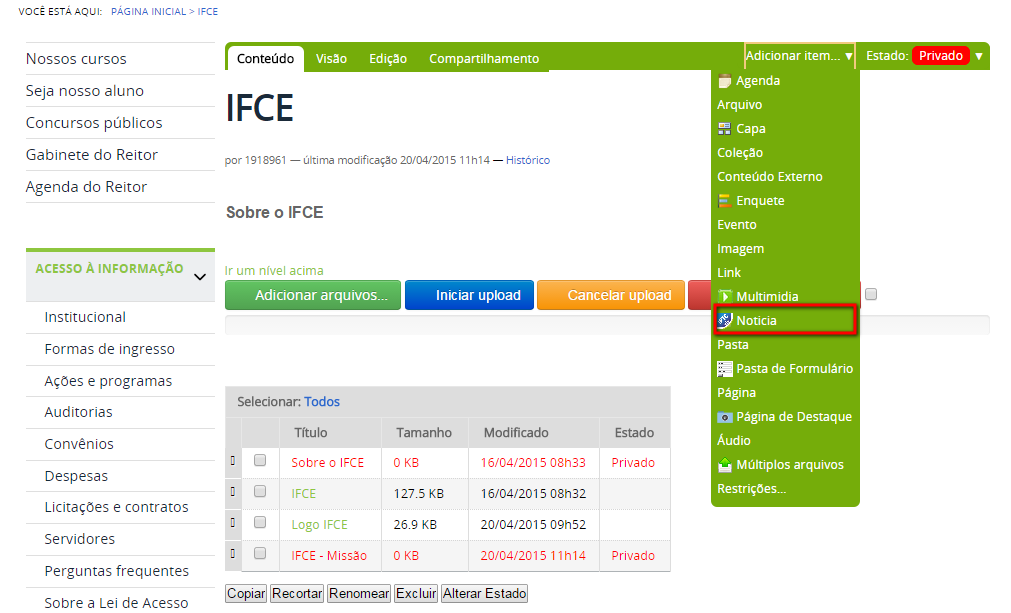The height and width of the screenshot is (613, 1011).
Task: Select Áudio in add item menu
Action: pos(734,441)
